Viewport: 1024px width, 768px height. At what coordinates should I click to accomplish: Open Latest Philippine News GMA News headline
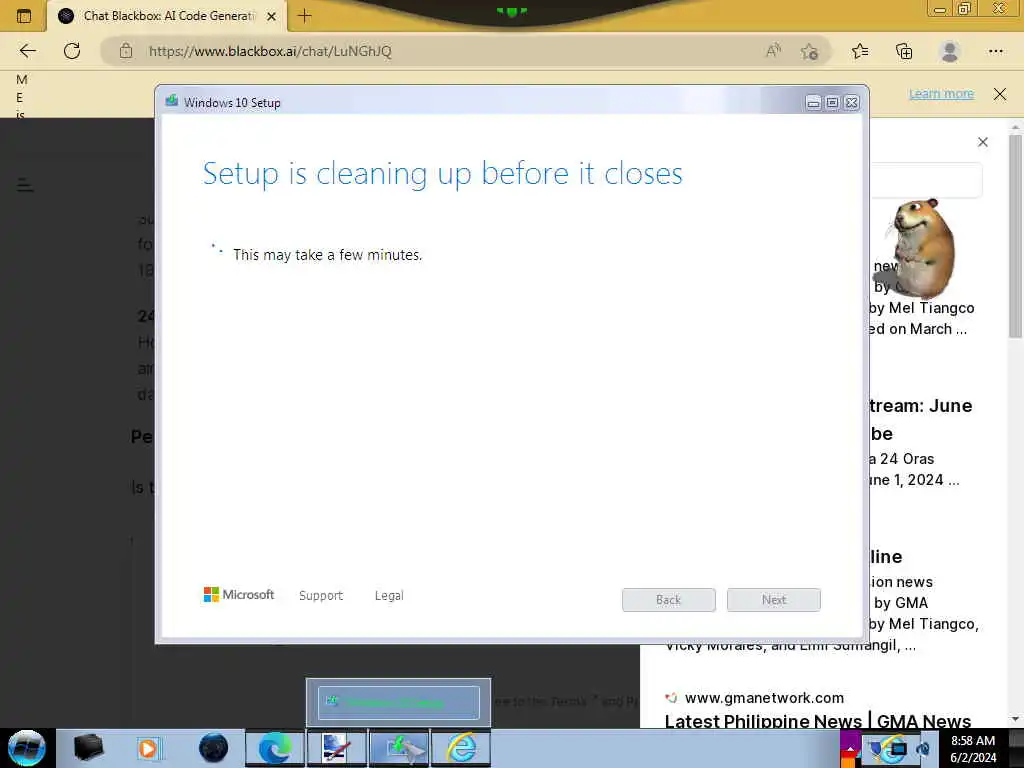[x=818, y=720]
